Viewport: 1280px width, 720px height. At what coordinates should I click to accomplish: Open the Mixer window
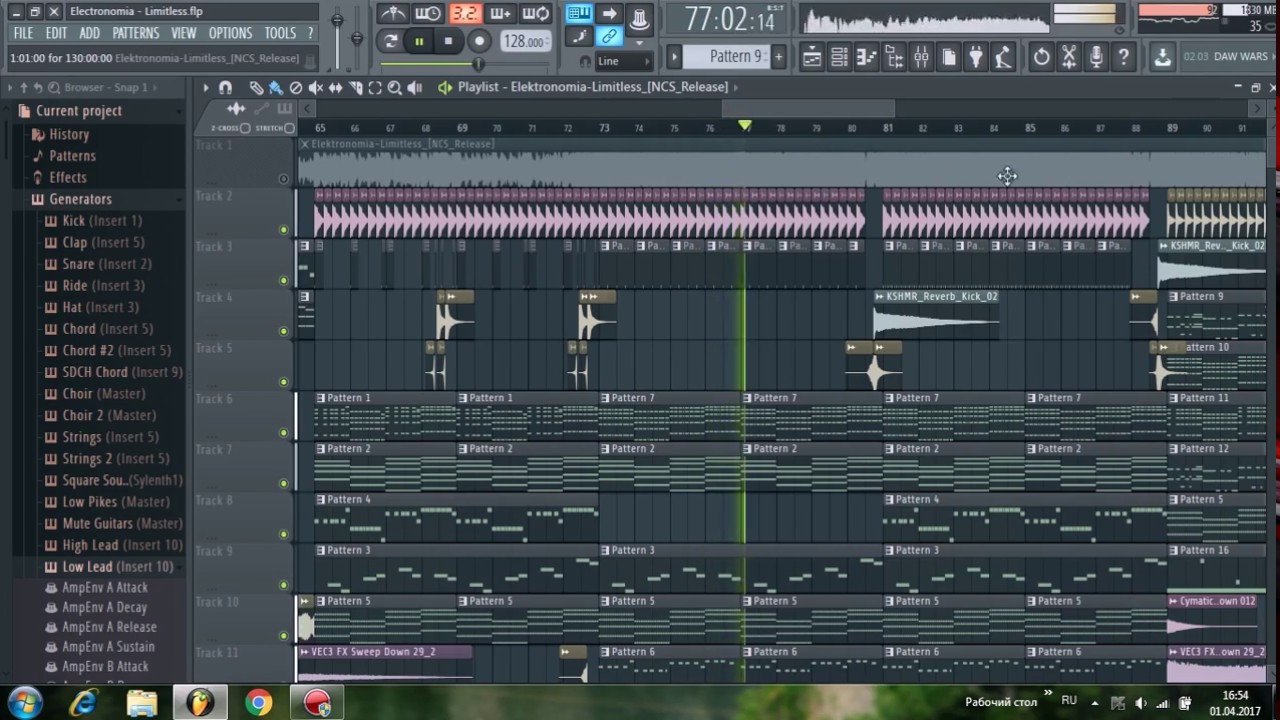click(x=922, y=57)
